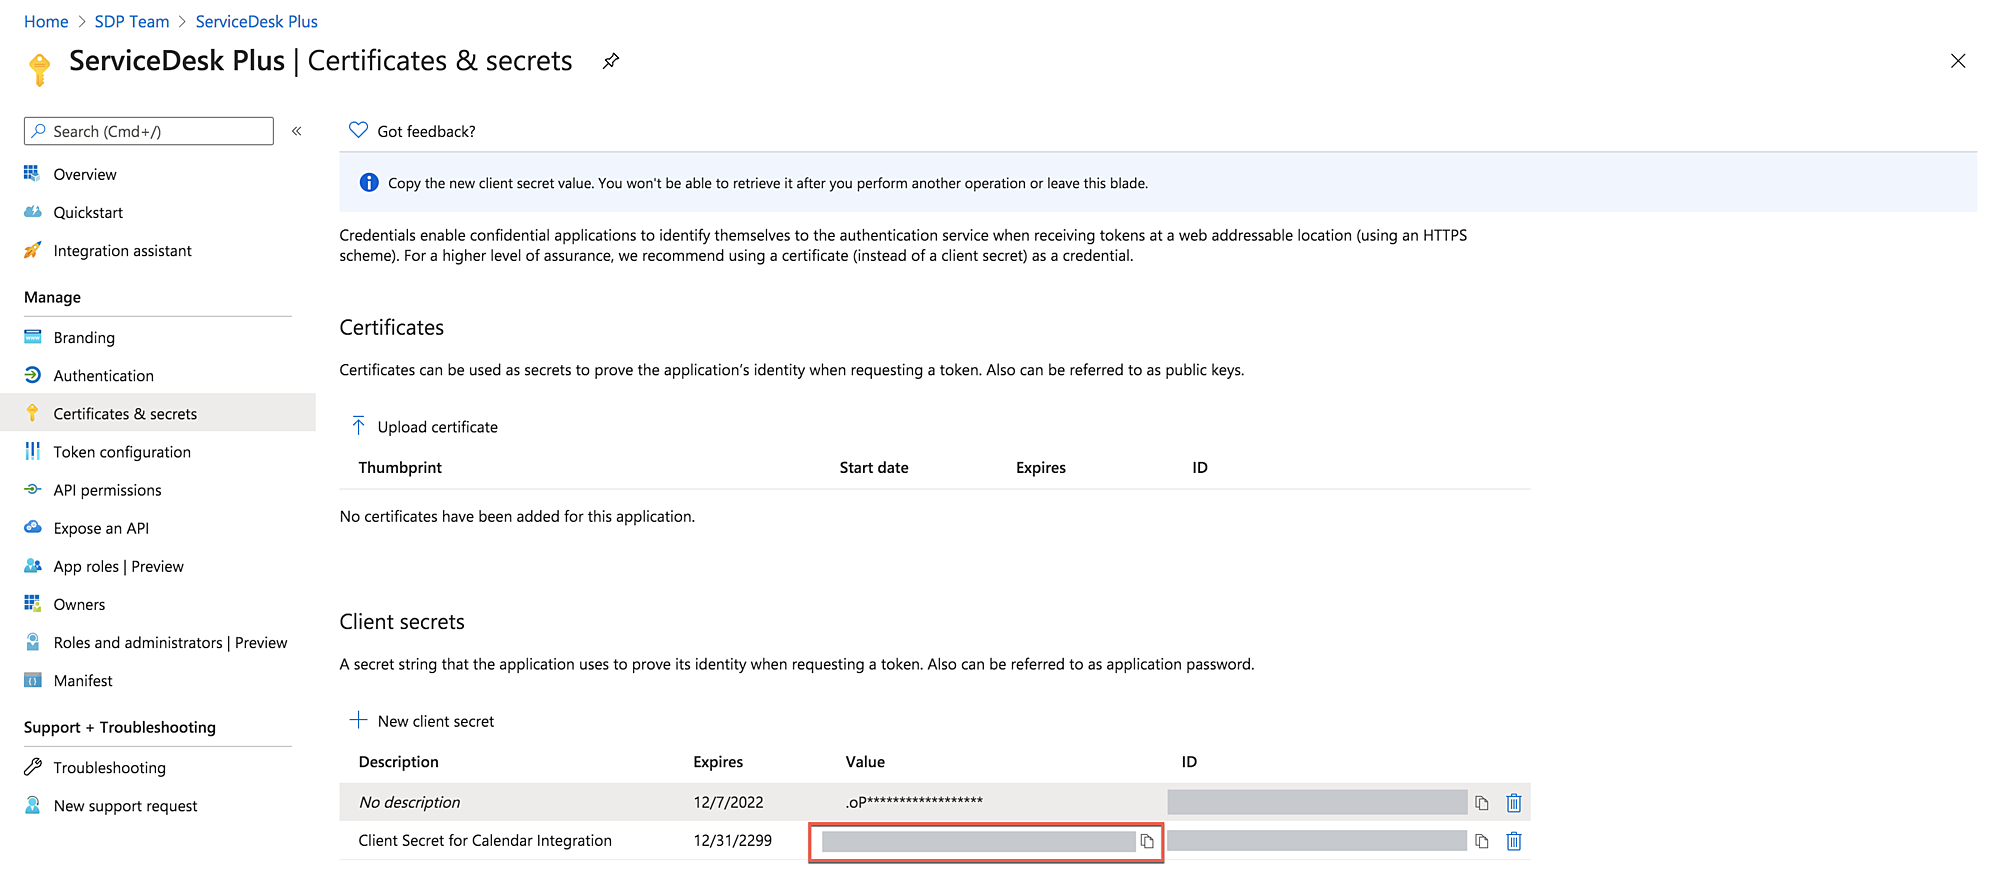Click the masked .oP secret value
Image resolution: width=2000 pixels, height=884 pixels.
coord(914,801)
